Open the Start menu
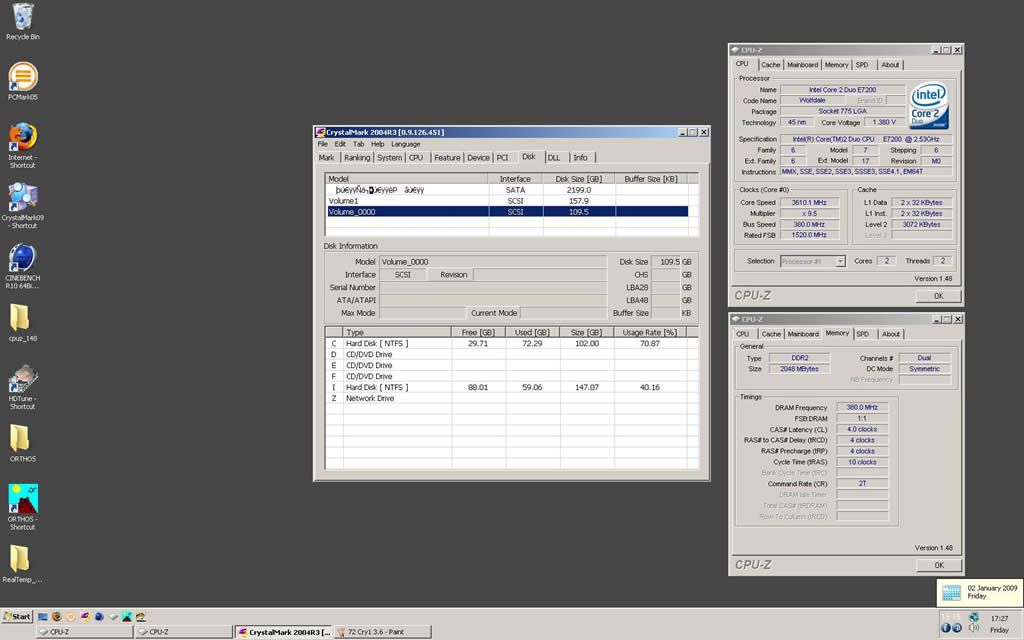1024x640 pixels. tap(17, 616)
